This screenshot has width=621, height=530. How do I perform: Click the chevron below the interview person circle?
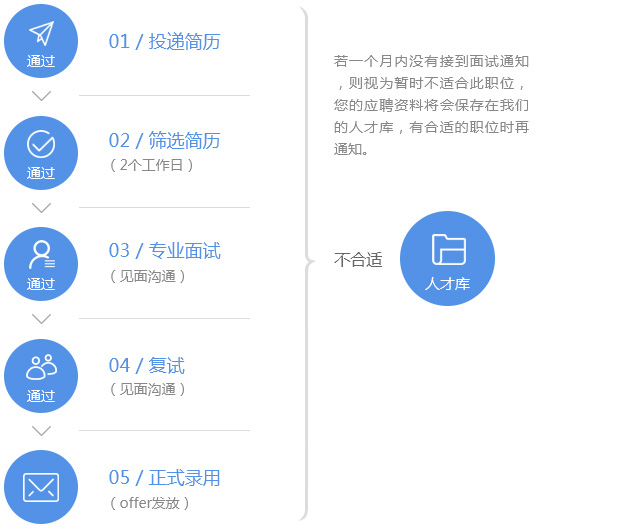pyautogui.click(x=41, y=319)
